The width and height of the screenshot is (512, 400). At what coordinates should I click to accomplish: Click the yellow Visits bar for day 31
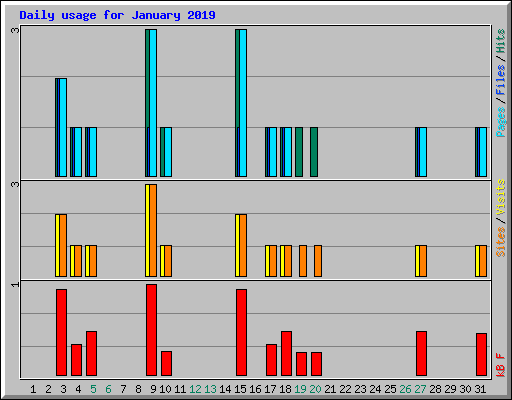pos(477,261)
